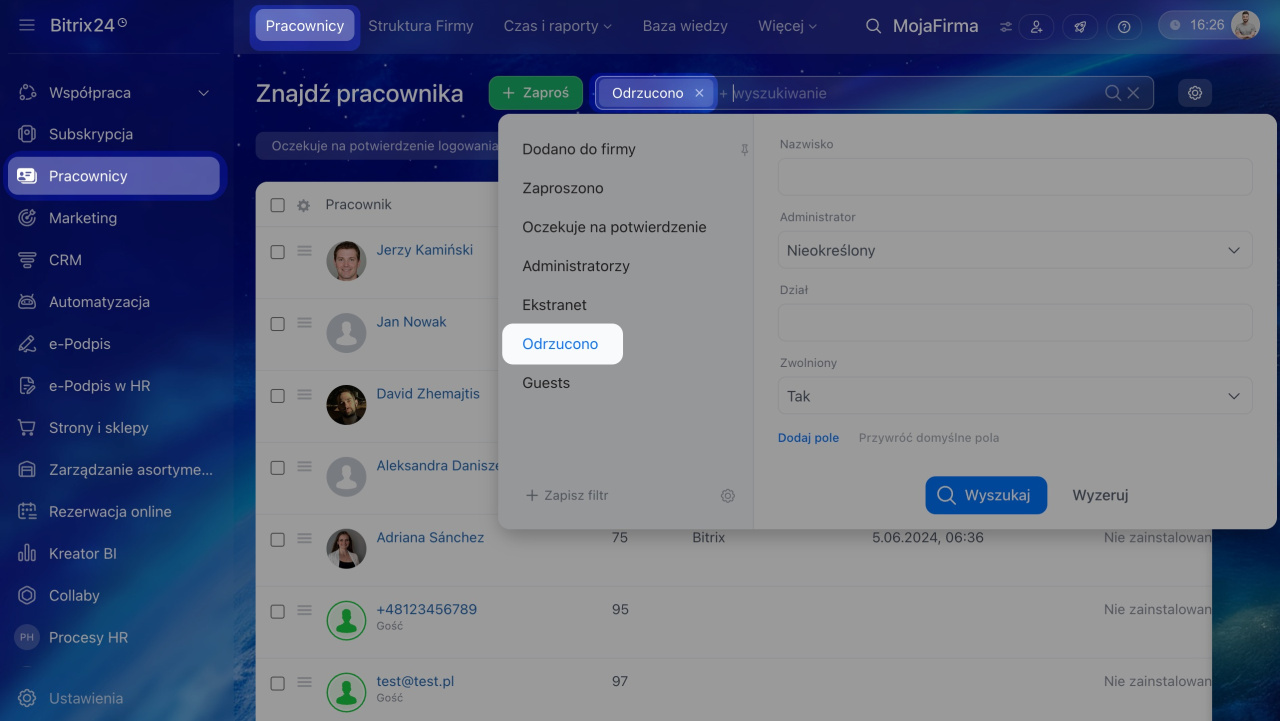Open the hamburger main menu
This screenshot has width=1280, height=721.
(x=27, y=25)
